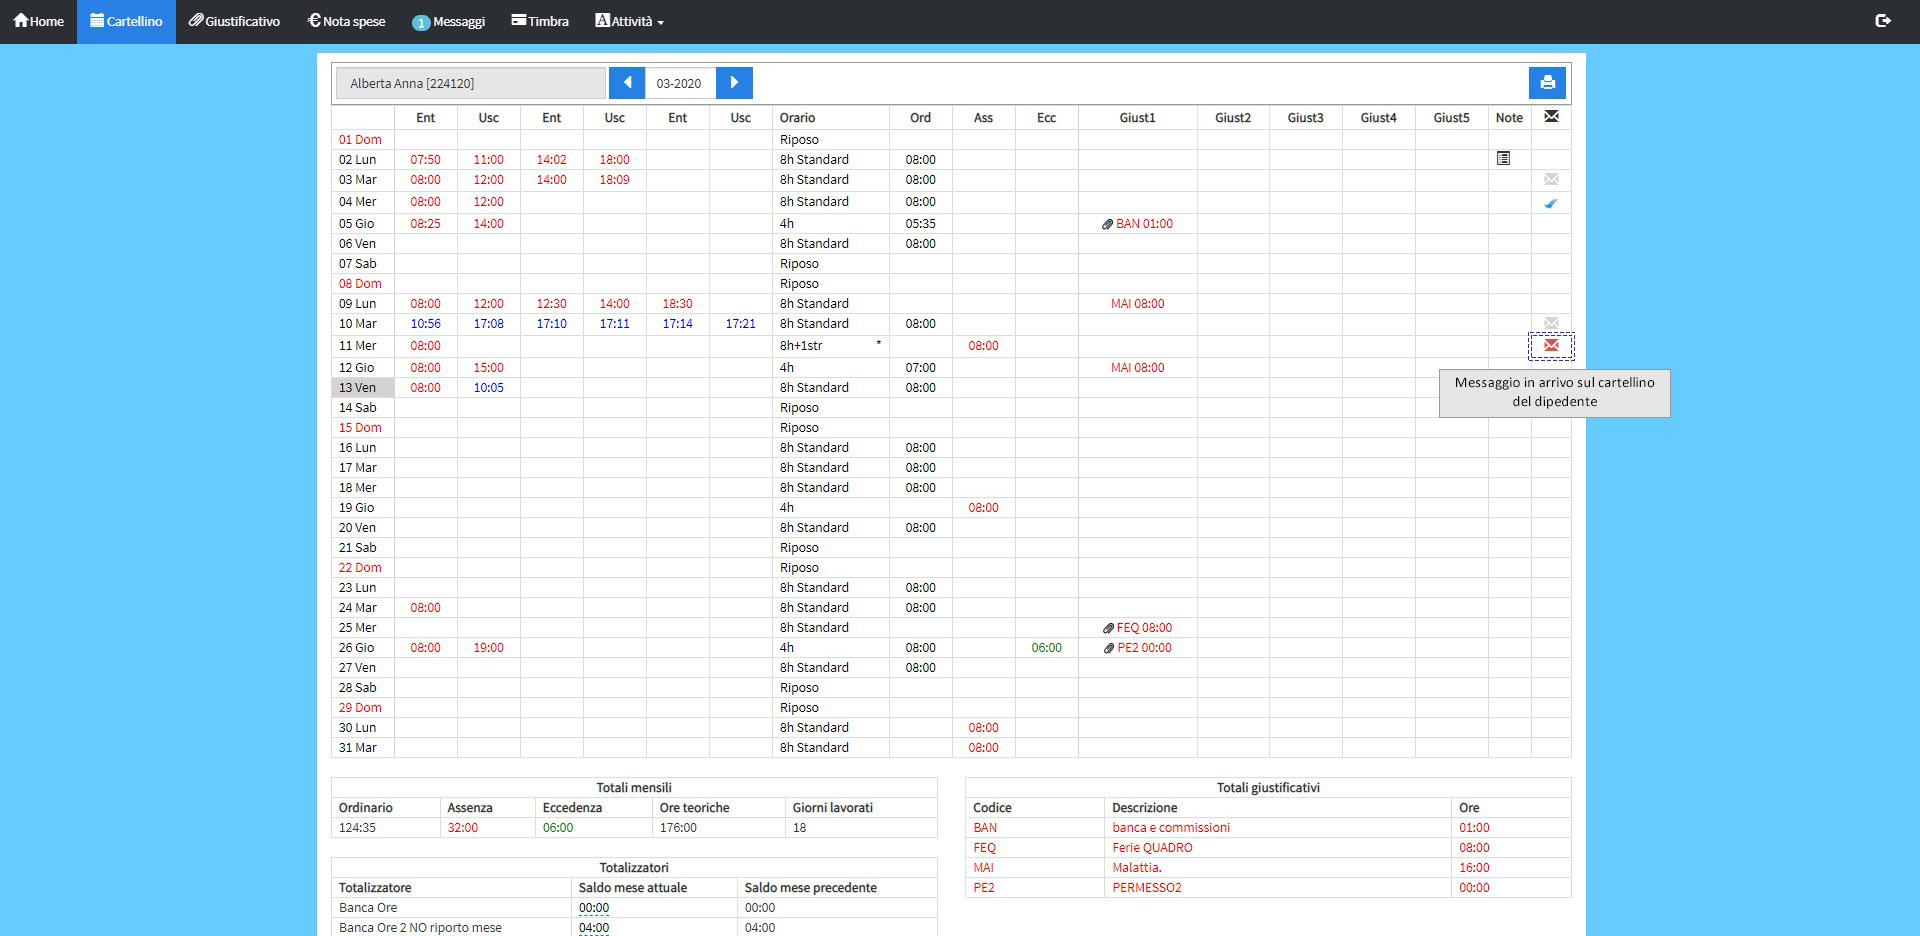The image size is (1920, 936).
Task: Click 08:00 entry on 24 Mar
Action: pyautogui.click(x=425, y=608)
